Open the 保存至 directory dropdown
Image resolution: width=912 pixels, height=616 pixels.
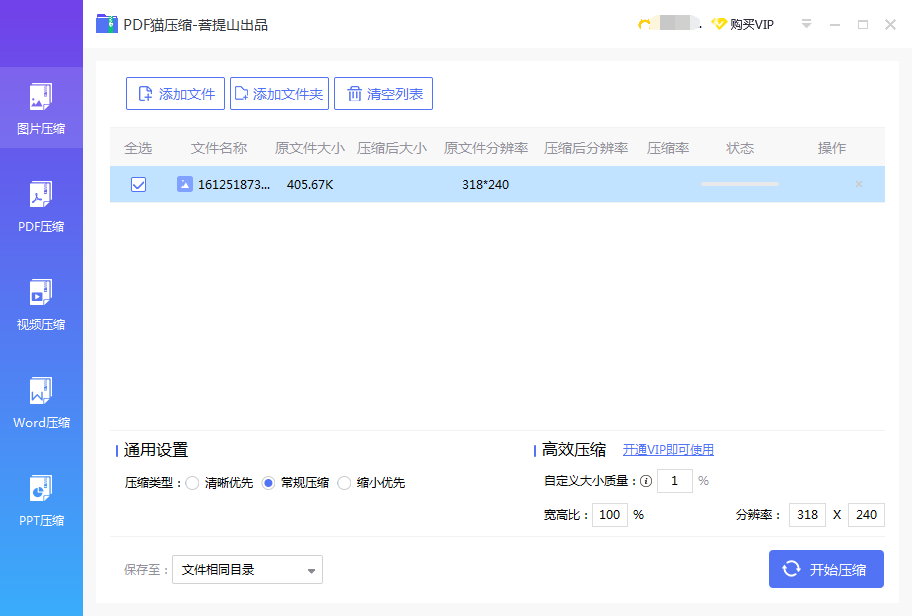(247, 569)
